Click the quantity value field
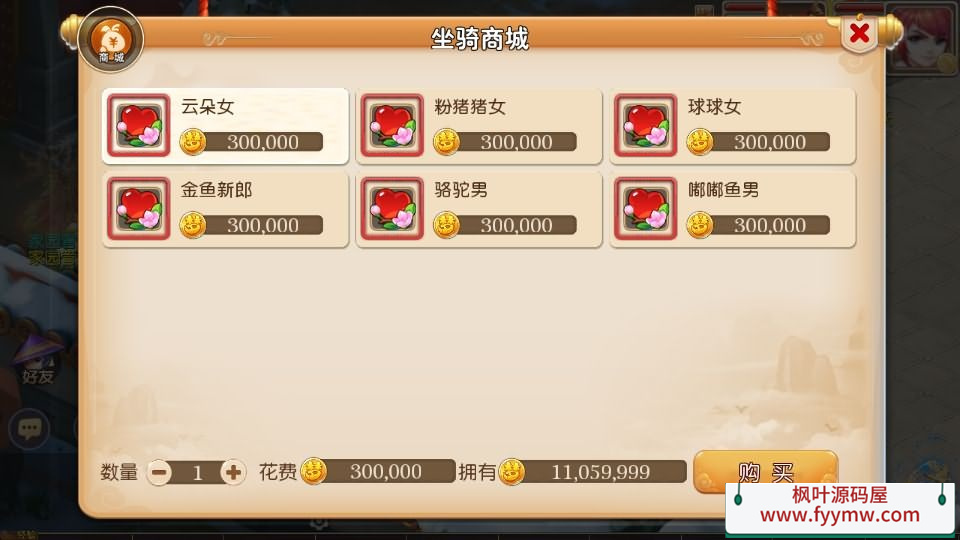Screen dimensions: 960x540 point(197,473)
